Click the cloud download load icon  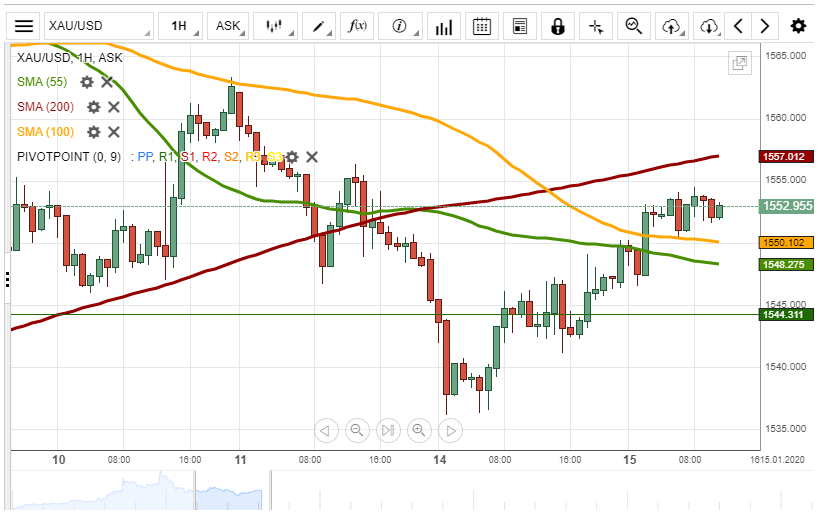708,26
